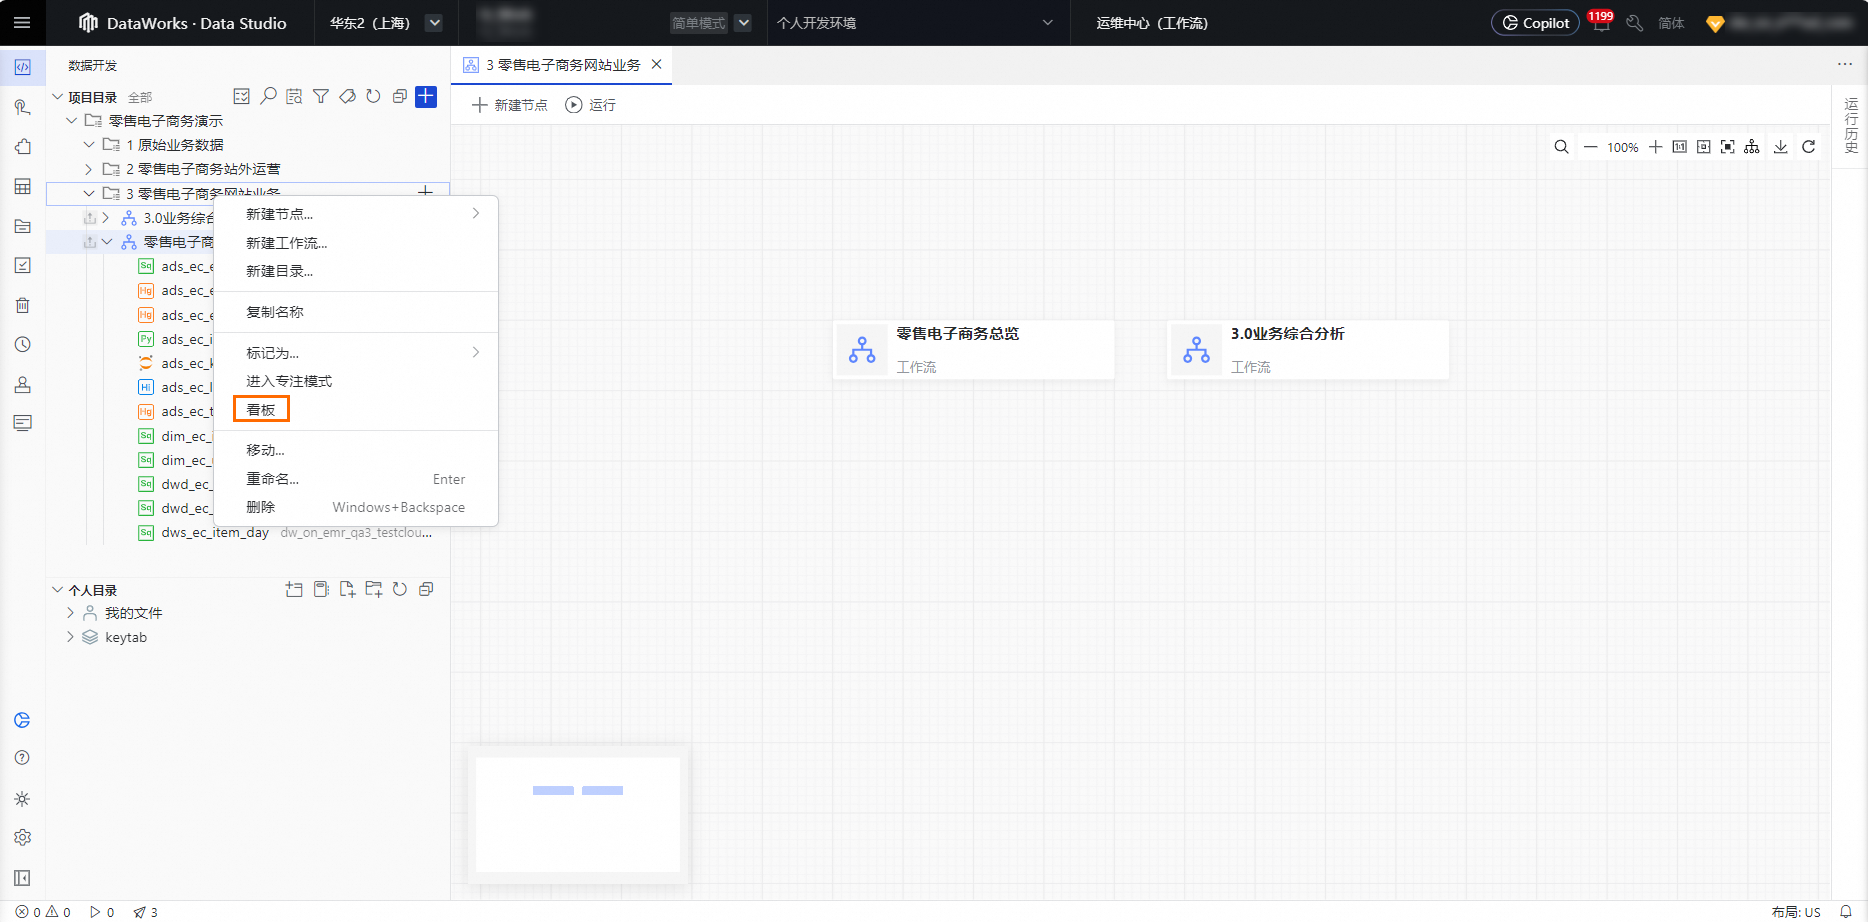
Task: Click the search magnifier in project directory toolbar
Action: point(268,96)
